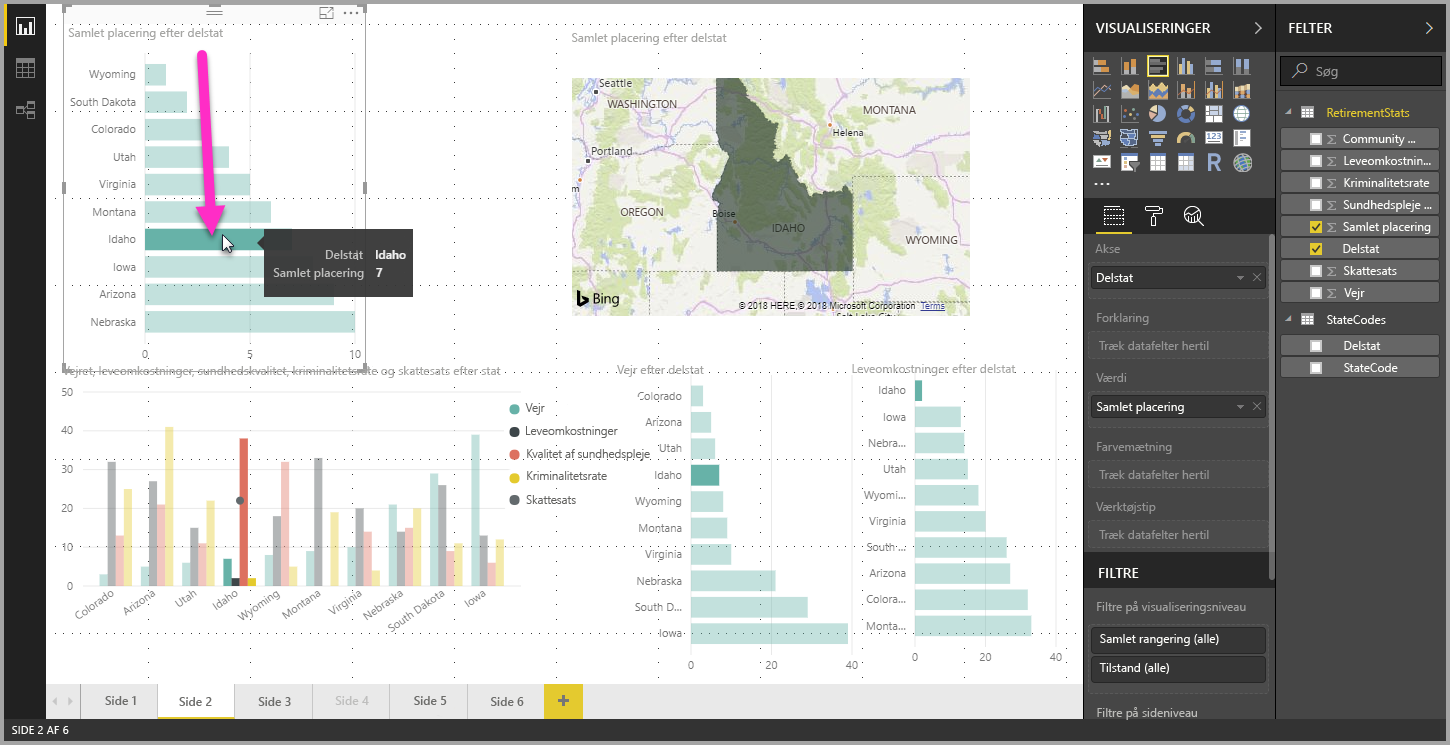Select the card (123) visualization

coord(1214,138)
